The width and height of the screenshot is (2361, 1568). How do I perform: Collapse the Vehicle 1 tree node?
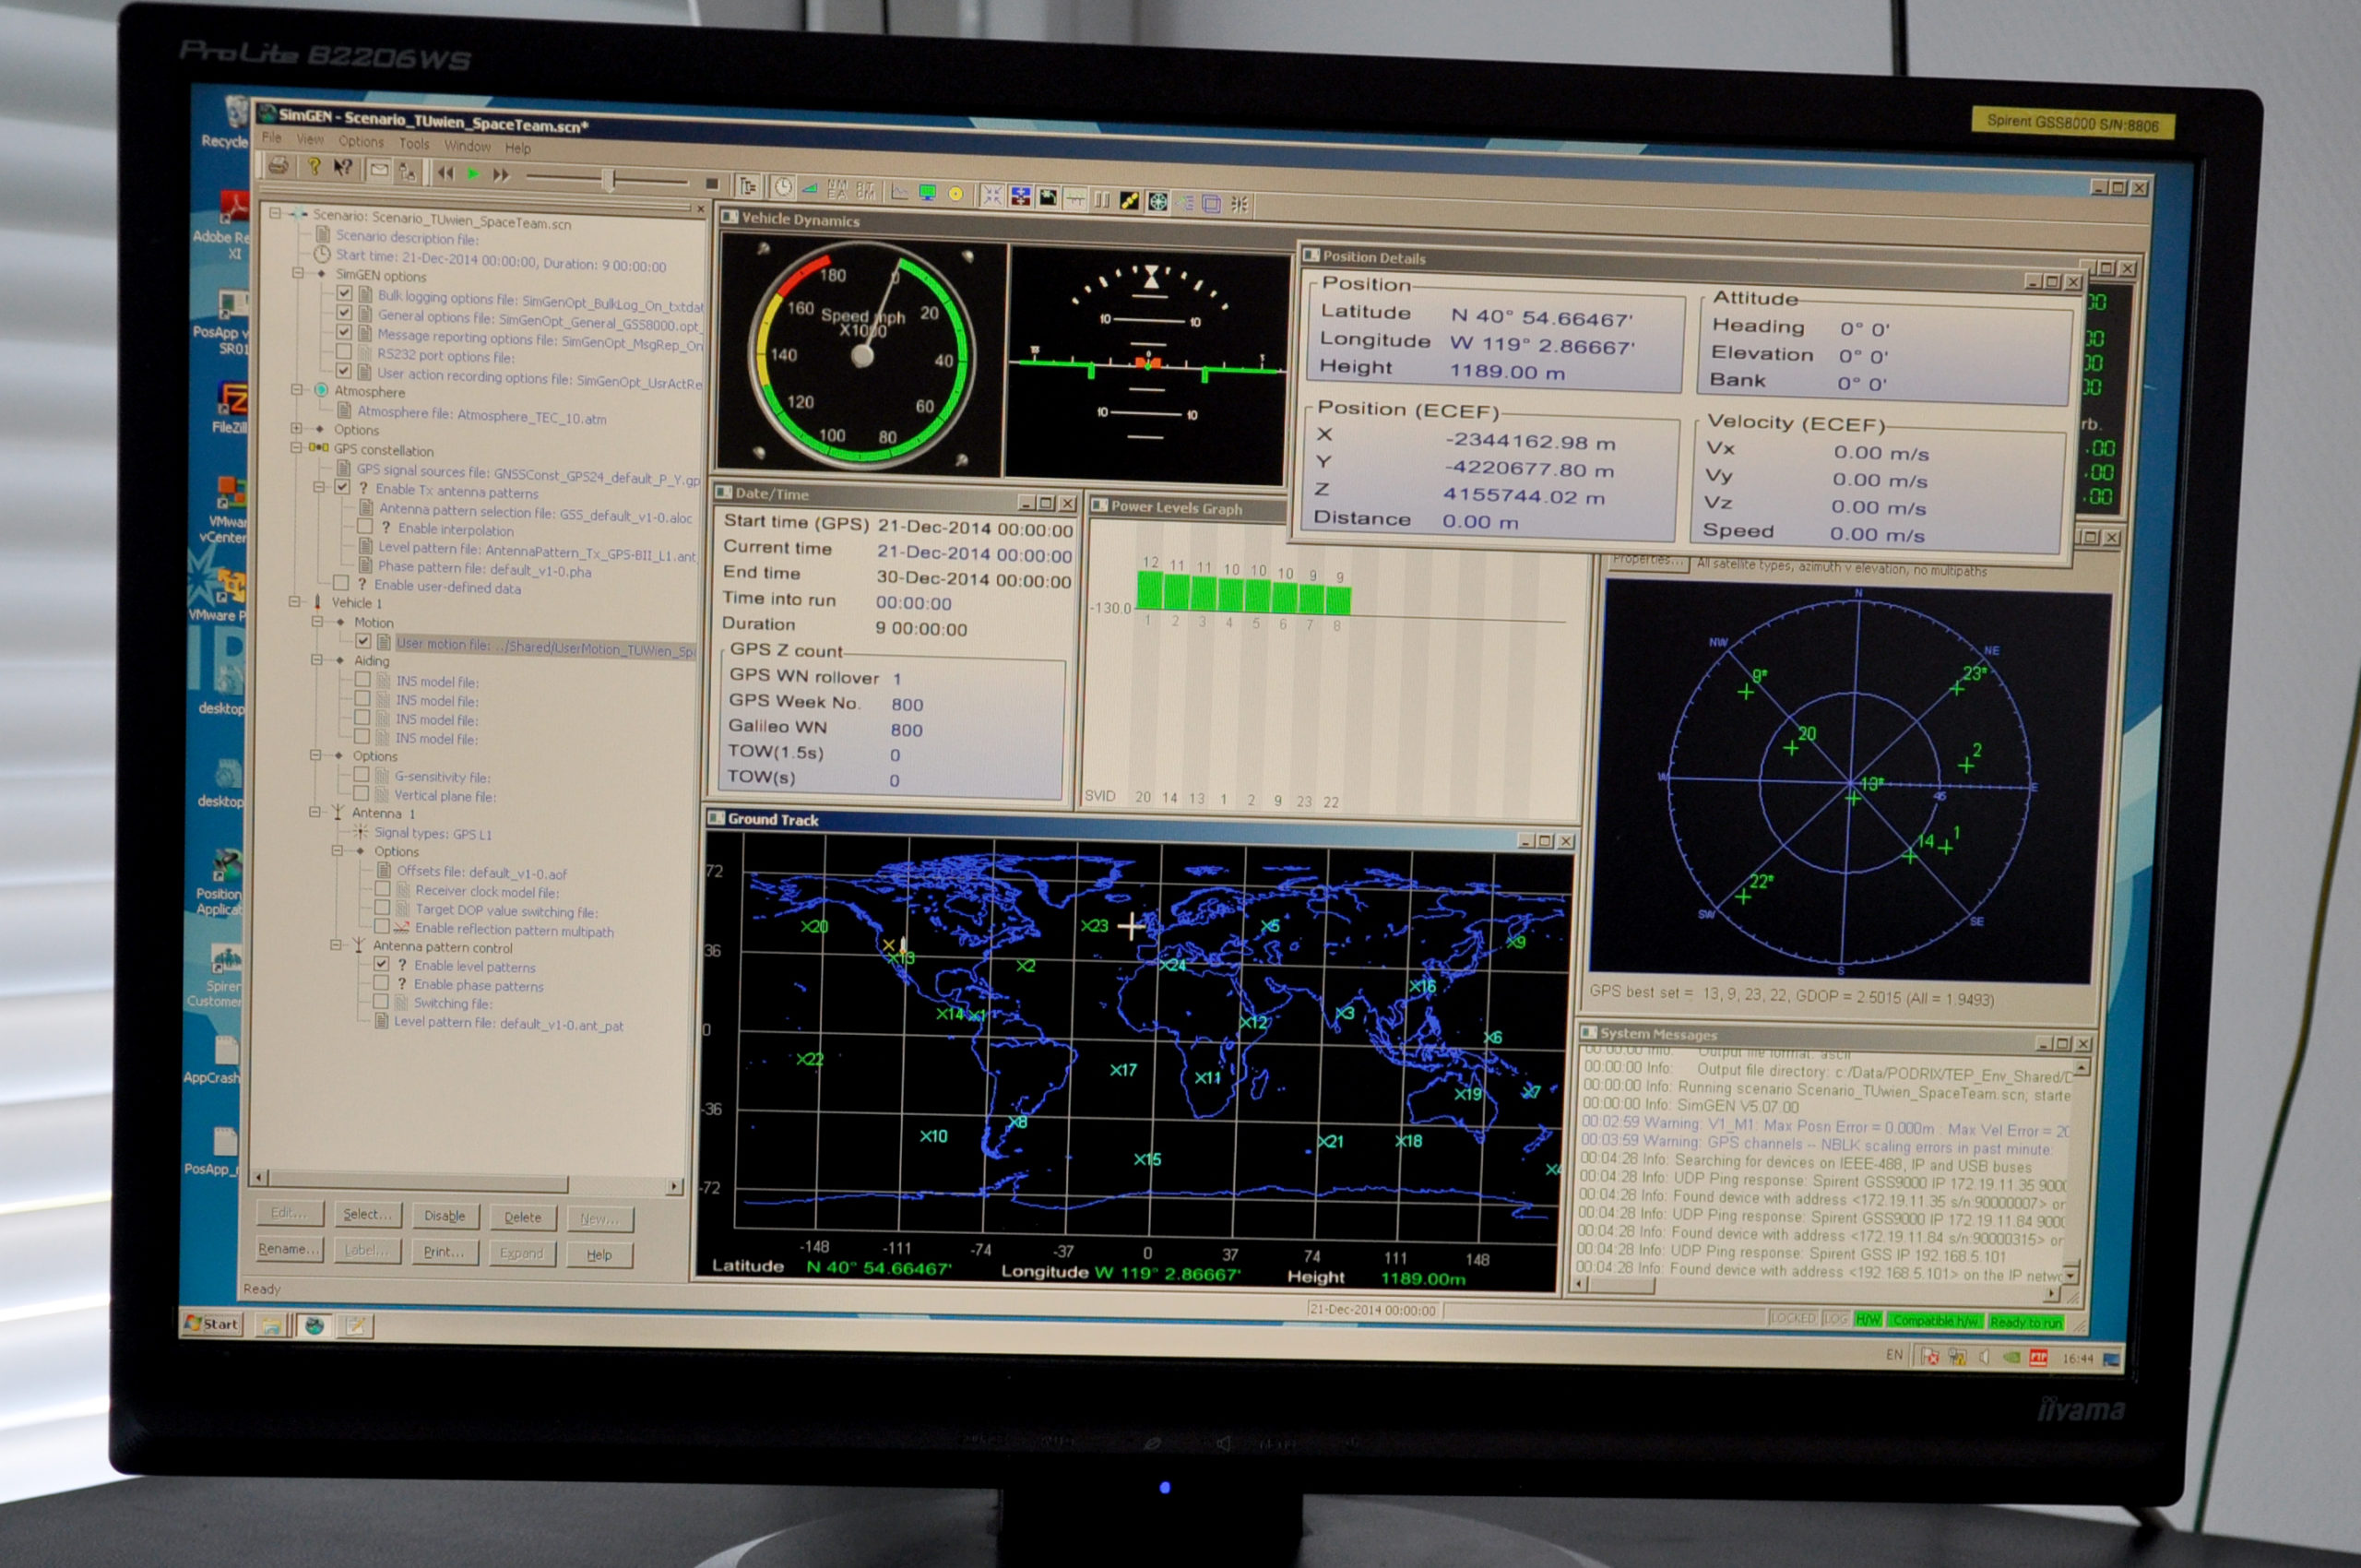click(295, 601)
